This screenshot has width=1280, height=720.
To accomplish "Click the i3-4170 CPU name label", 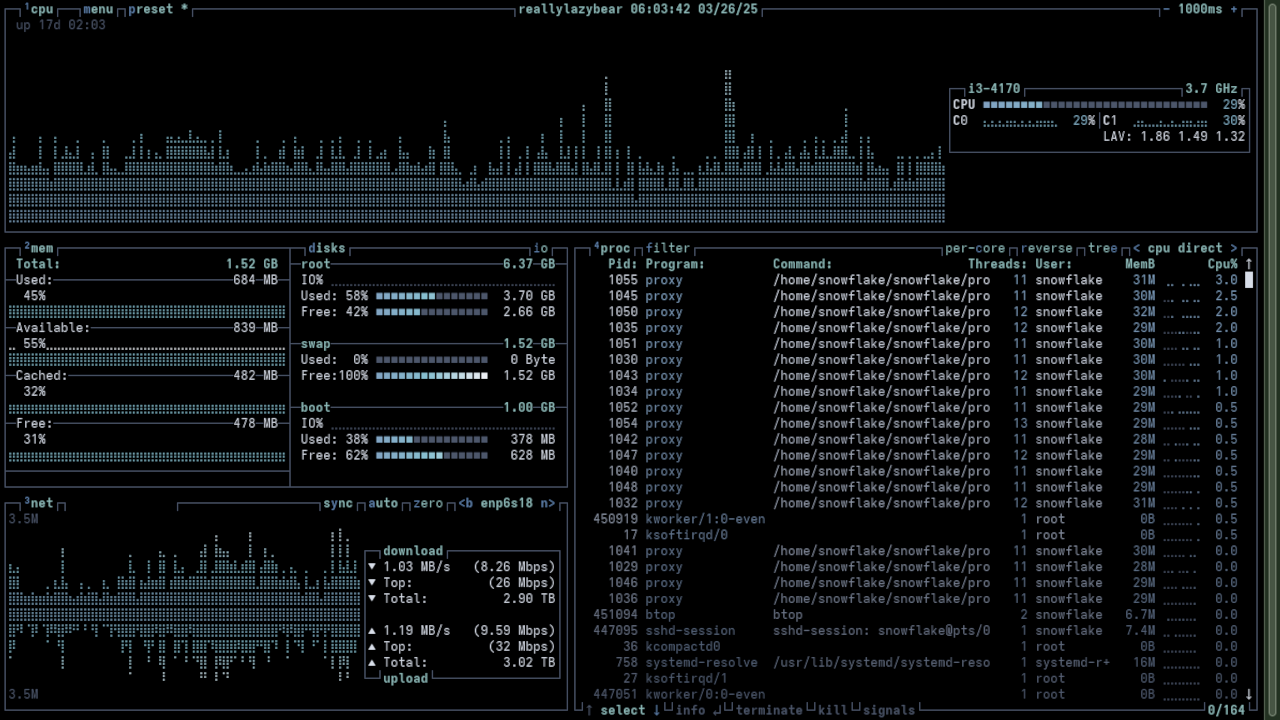I will coord(994,89).
